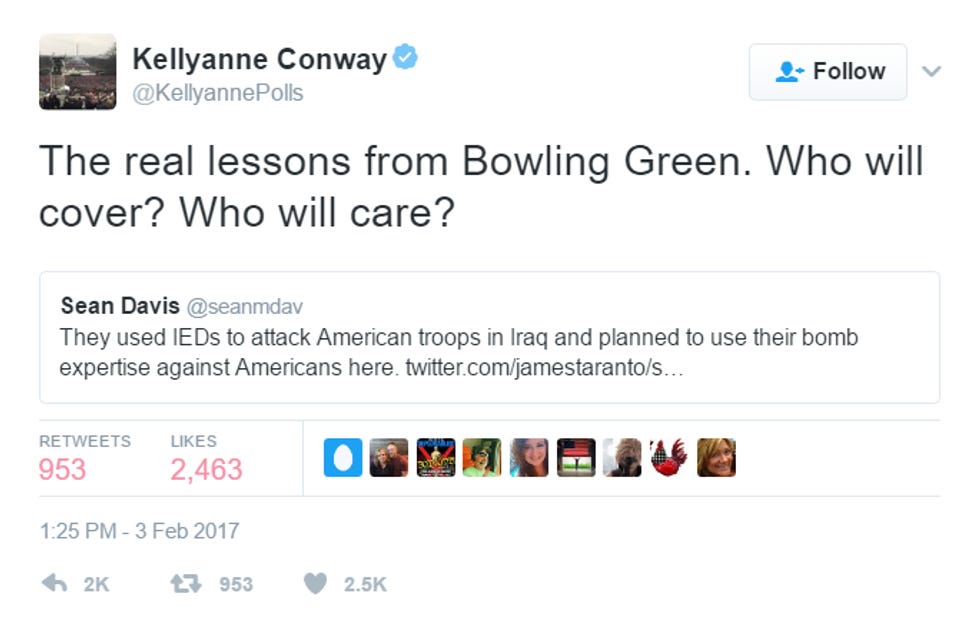980x624 pixels.
Task: Open the @KellyannePolls handle
Action: tap(218, 93)
